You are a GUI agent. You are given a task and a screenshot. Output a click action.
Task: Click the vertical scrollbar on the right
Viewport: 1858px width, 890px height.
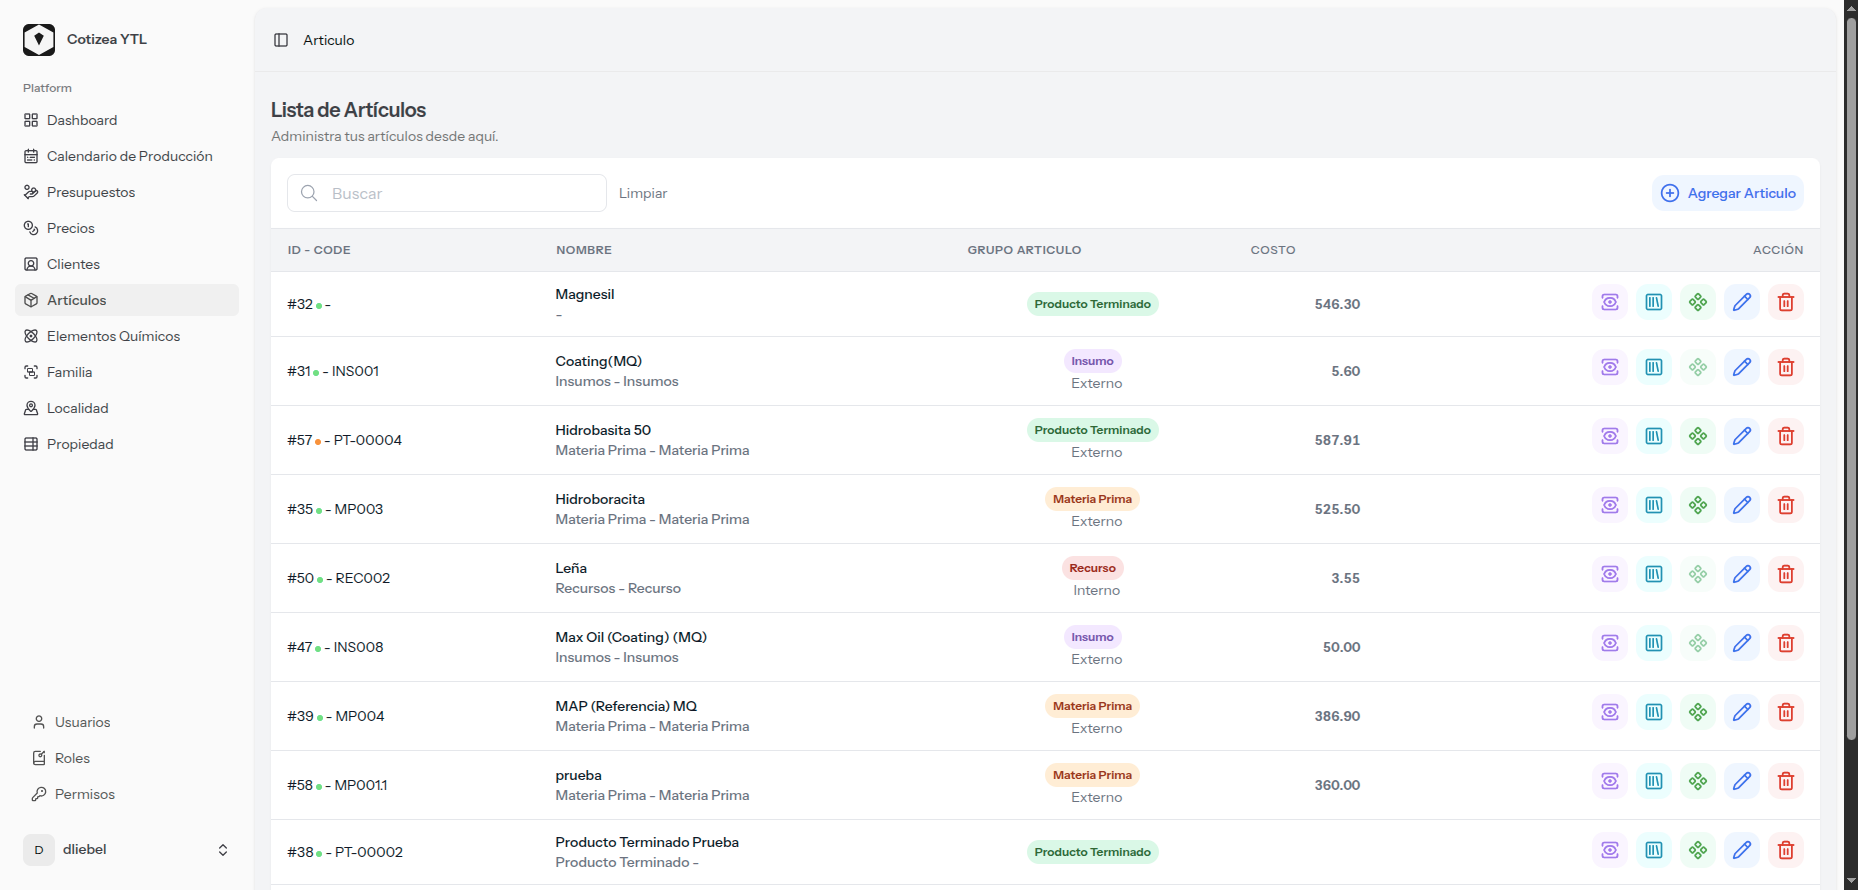click(x=1850, y=400)
